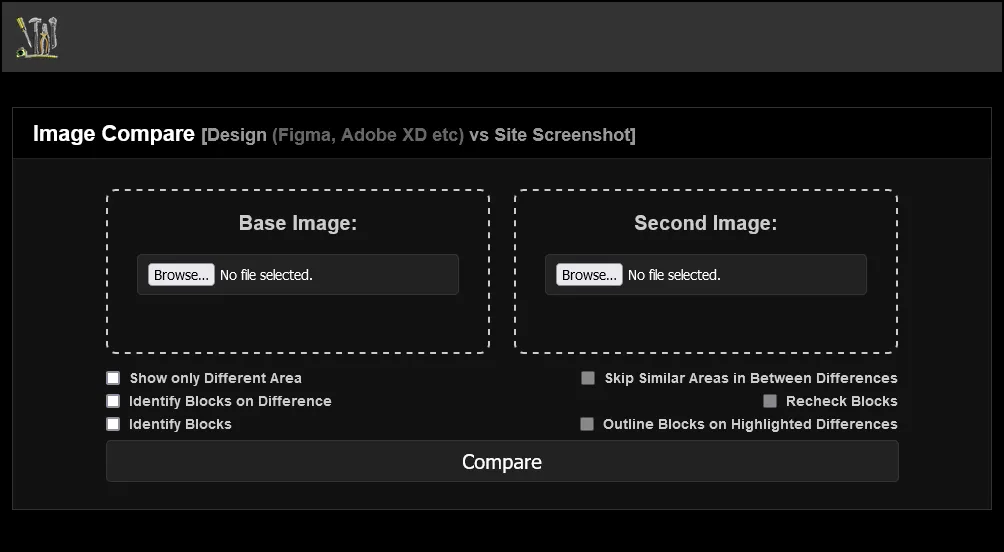Click the Base Image heading text

pos(297,223)
